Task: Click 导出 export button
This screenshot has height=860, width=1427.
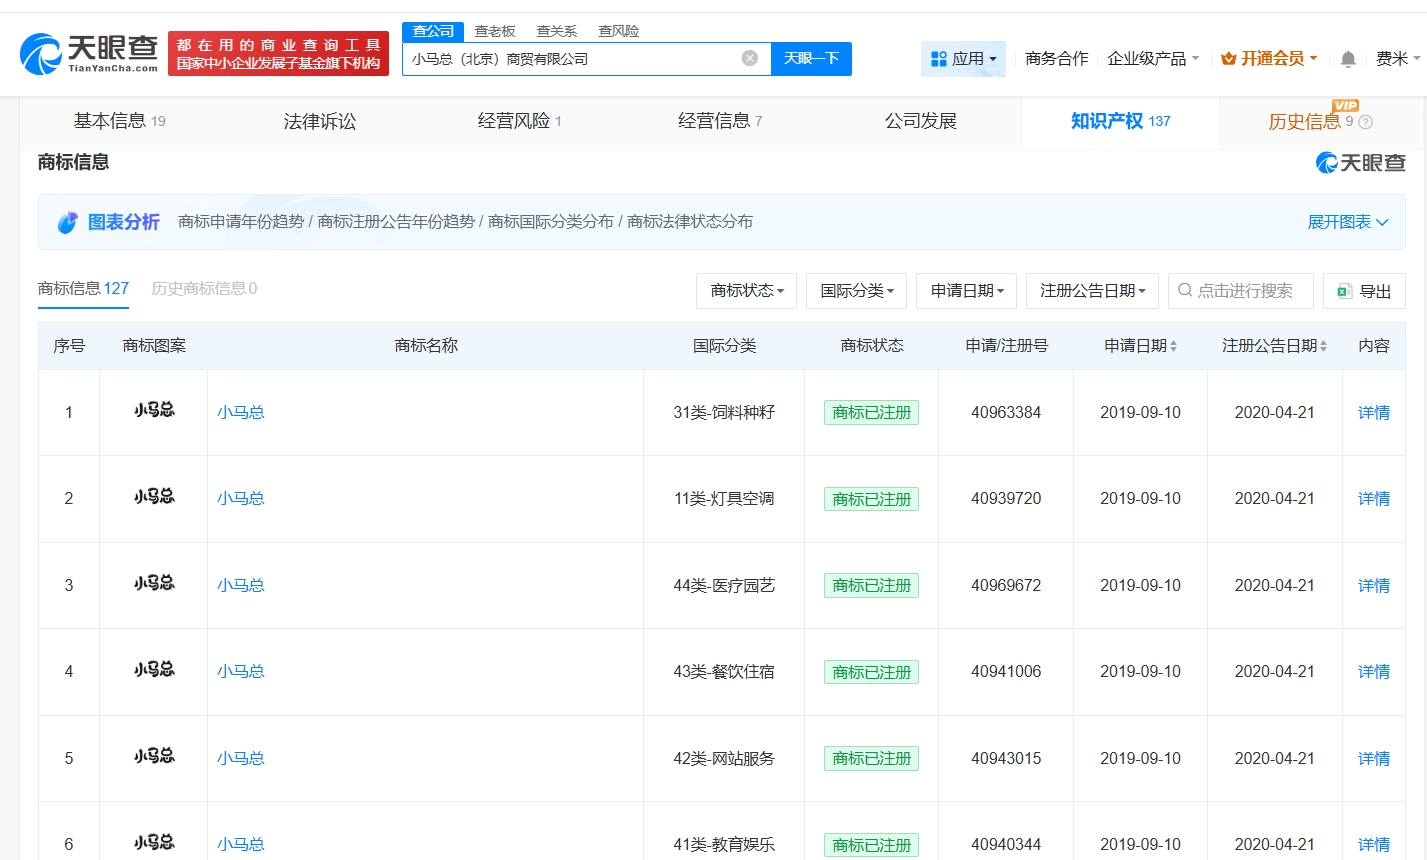Action: click(1364, 291)
